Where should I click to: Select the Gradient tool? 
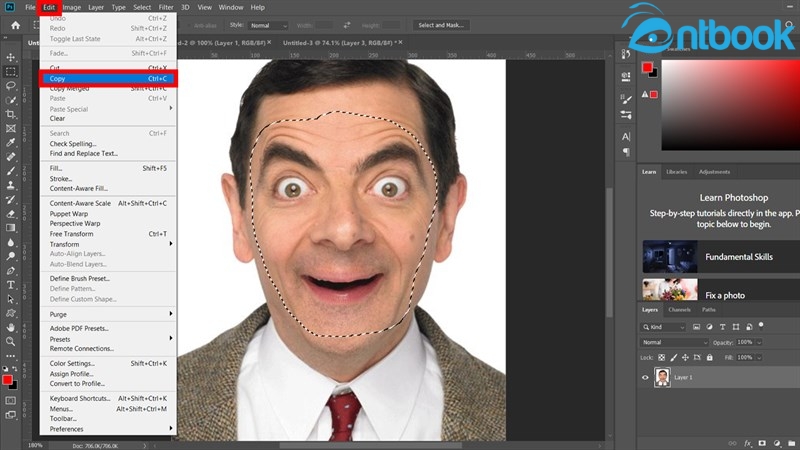coord(10,228)
